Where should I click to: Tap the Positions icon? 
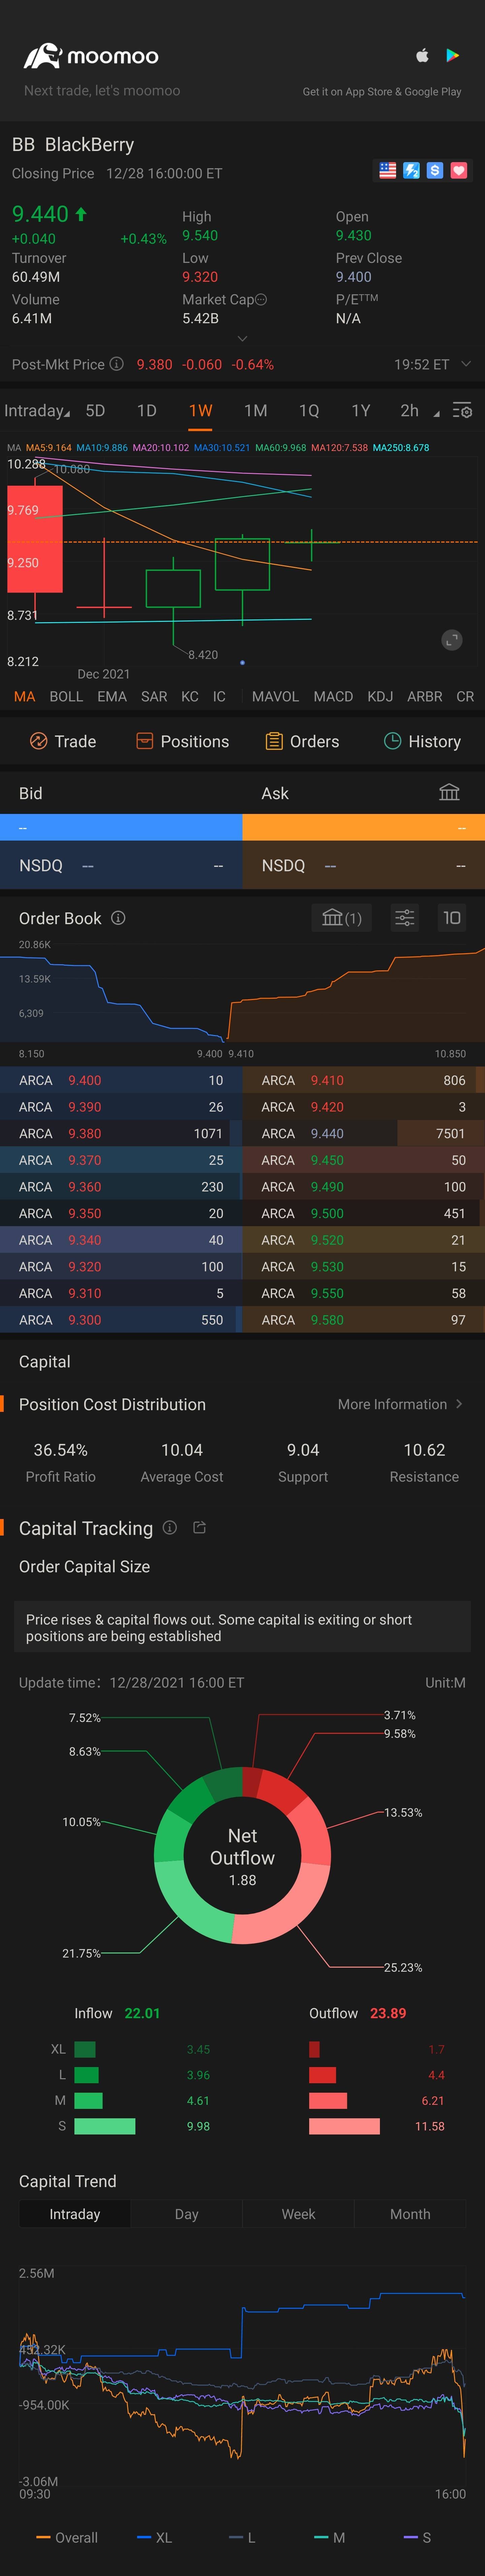point(145,741)
